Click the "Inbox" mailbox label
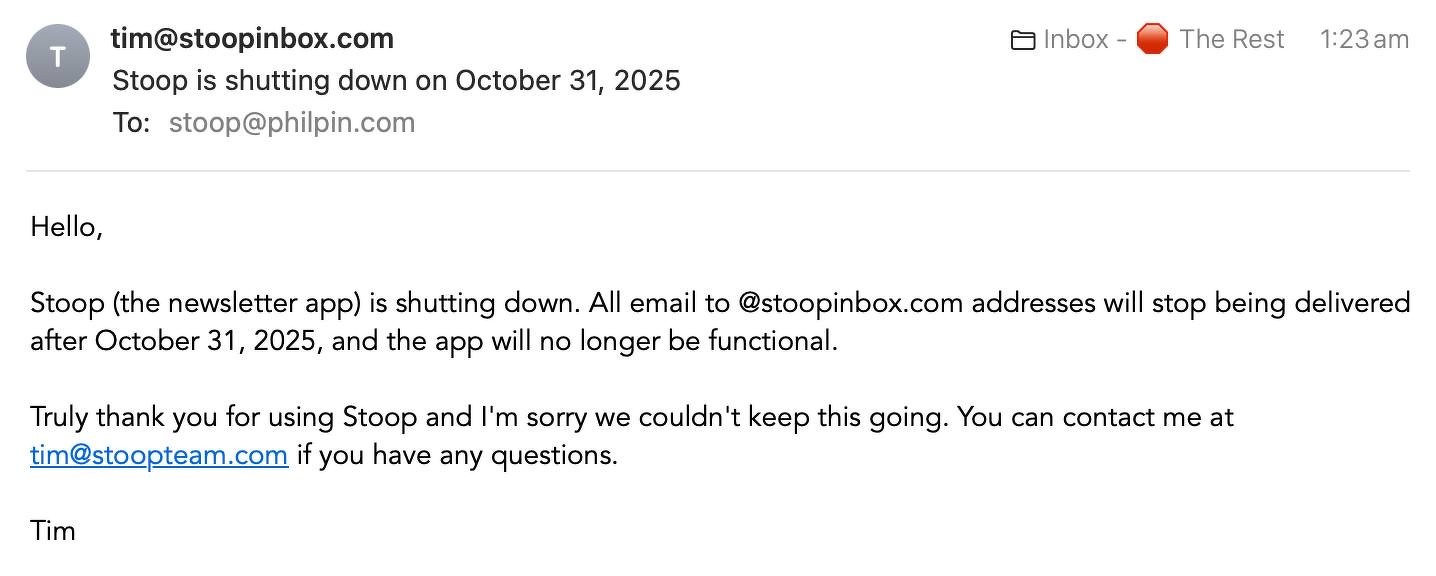This screenshot has height=576, width=1436. pyautogui.click(x=1076, y=39)
